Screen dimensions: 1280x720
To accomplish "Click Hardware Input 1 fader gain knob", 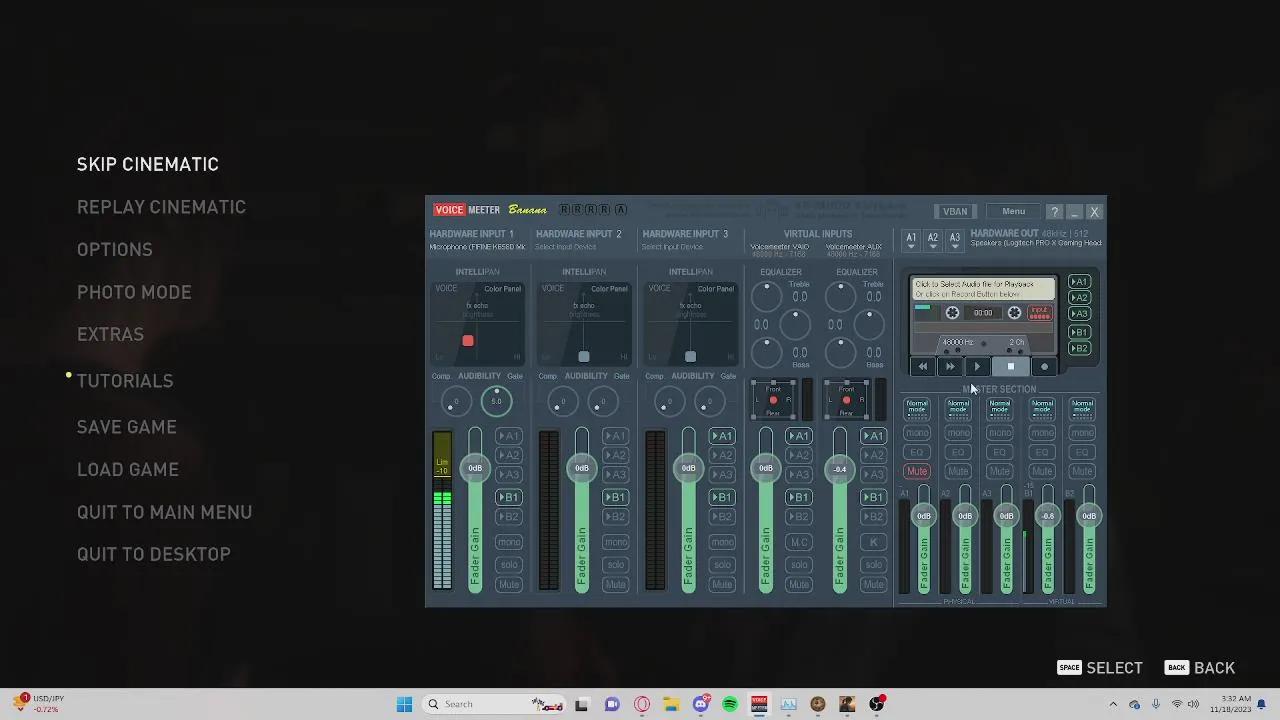I will point(475,468).
